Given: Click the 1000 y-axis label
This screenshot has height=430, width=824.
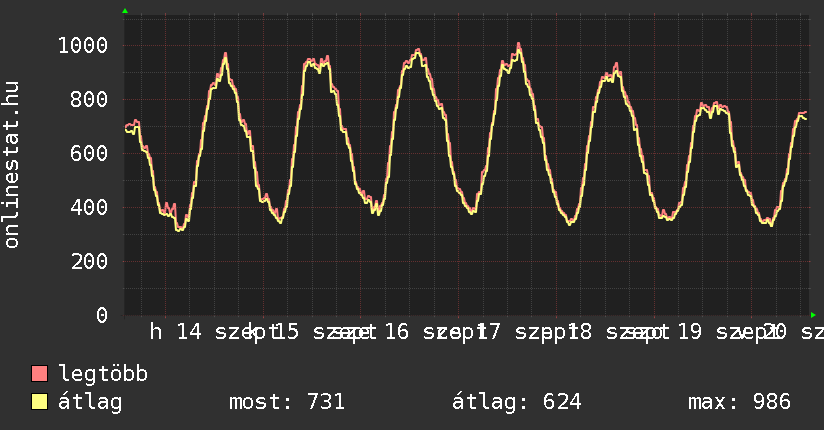Looking at the screenshot, I should click(83, 45).
